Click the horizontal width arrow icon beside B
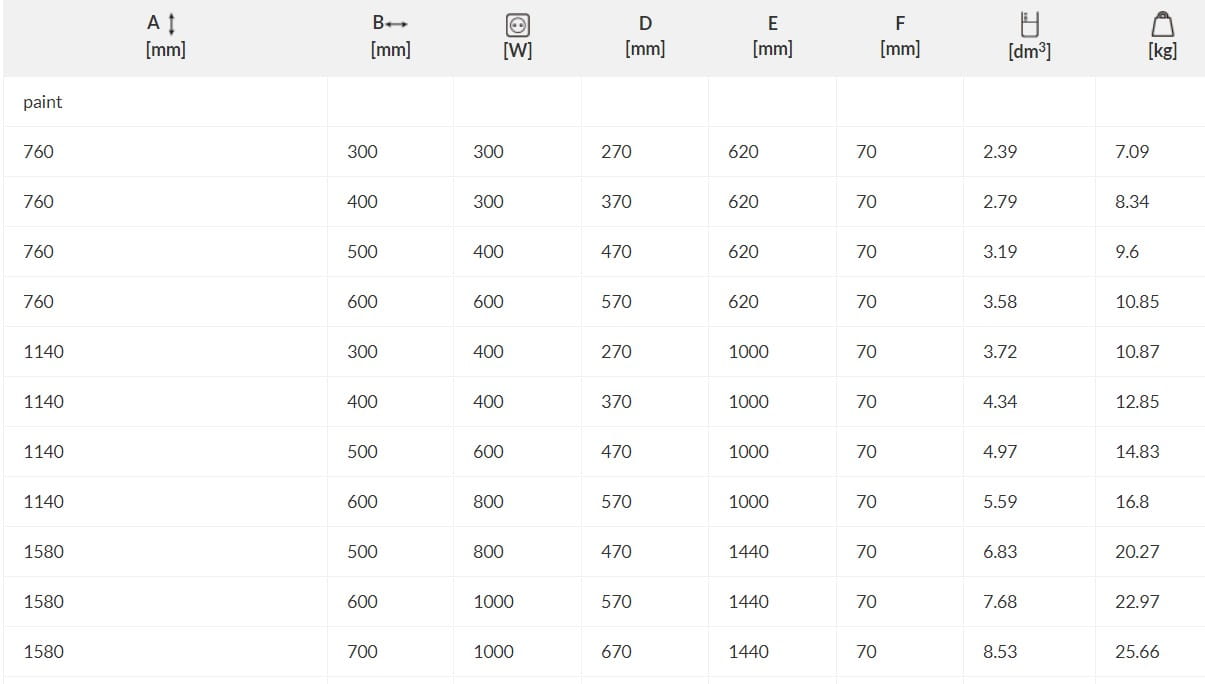Viewport: 1205px width, 684px height. [398, 24]
